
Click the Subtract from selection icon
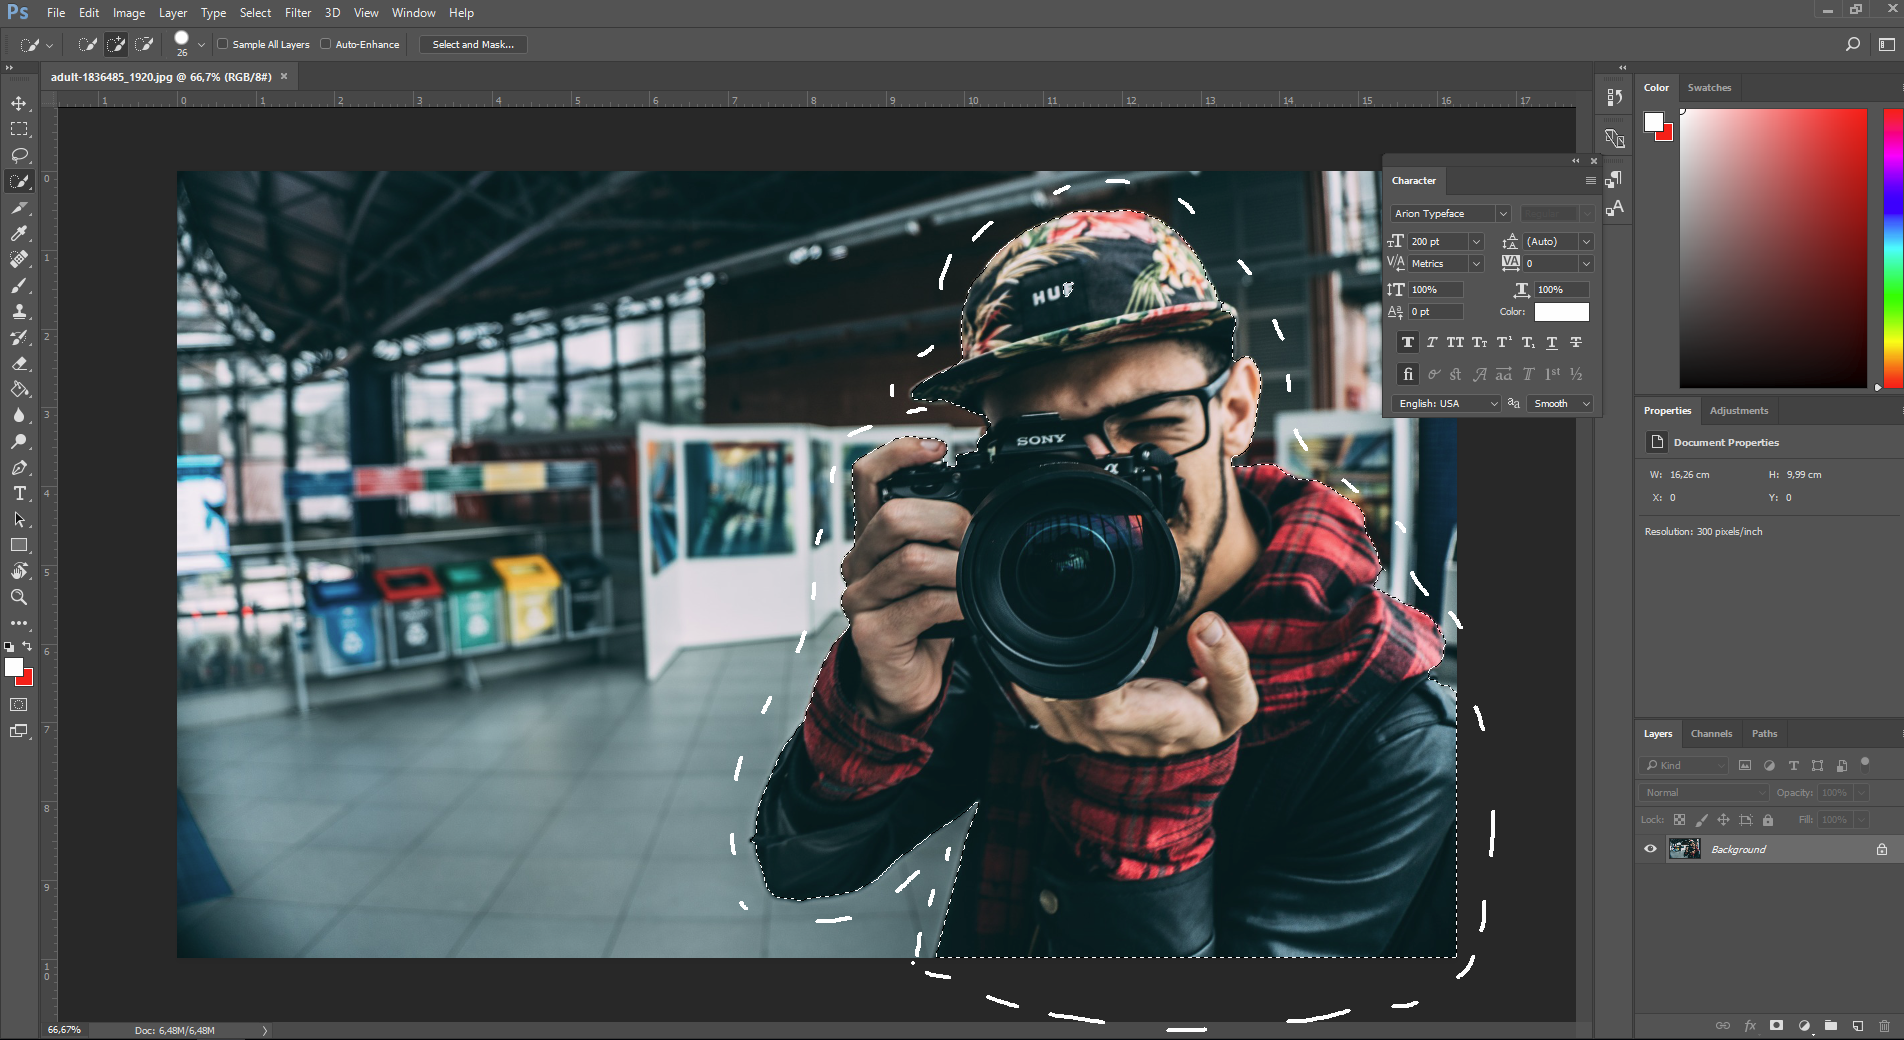144,44
